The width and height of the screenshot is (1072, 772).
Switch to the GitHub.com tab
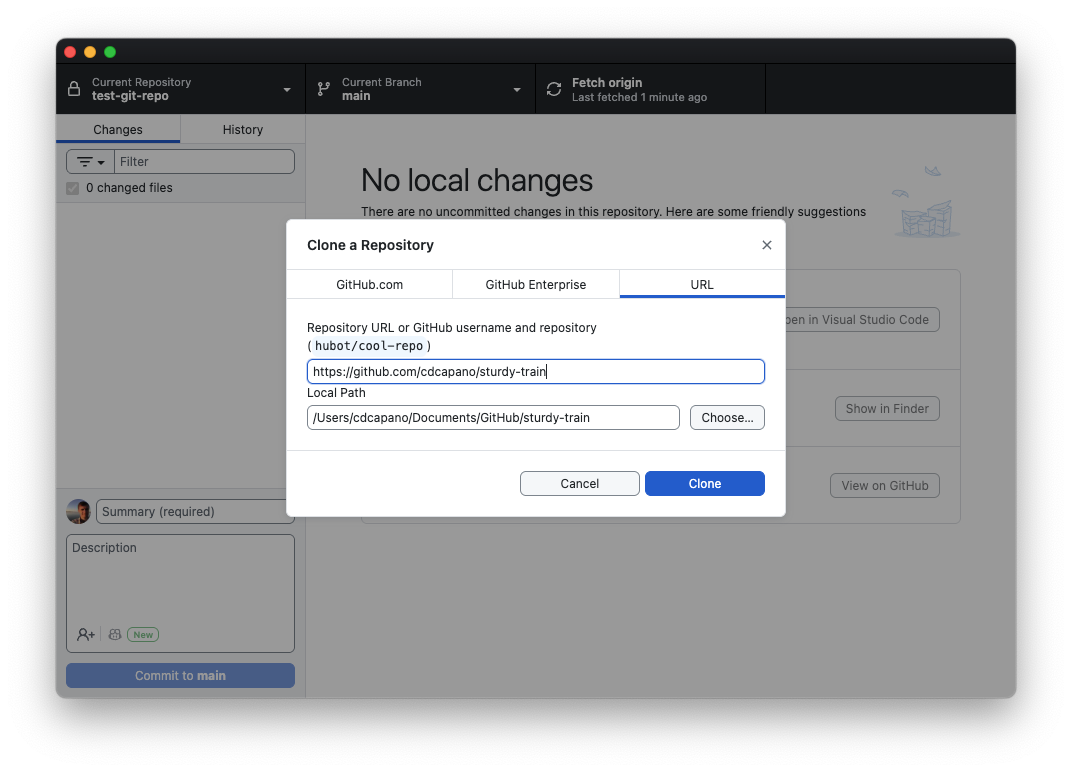(369, 284)
